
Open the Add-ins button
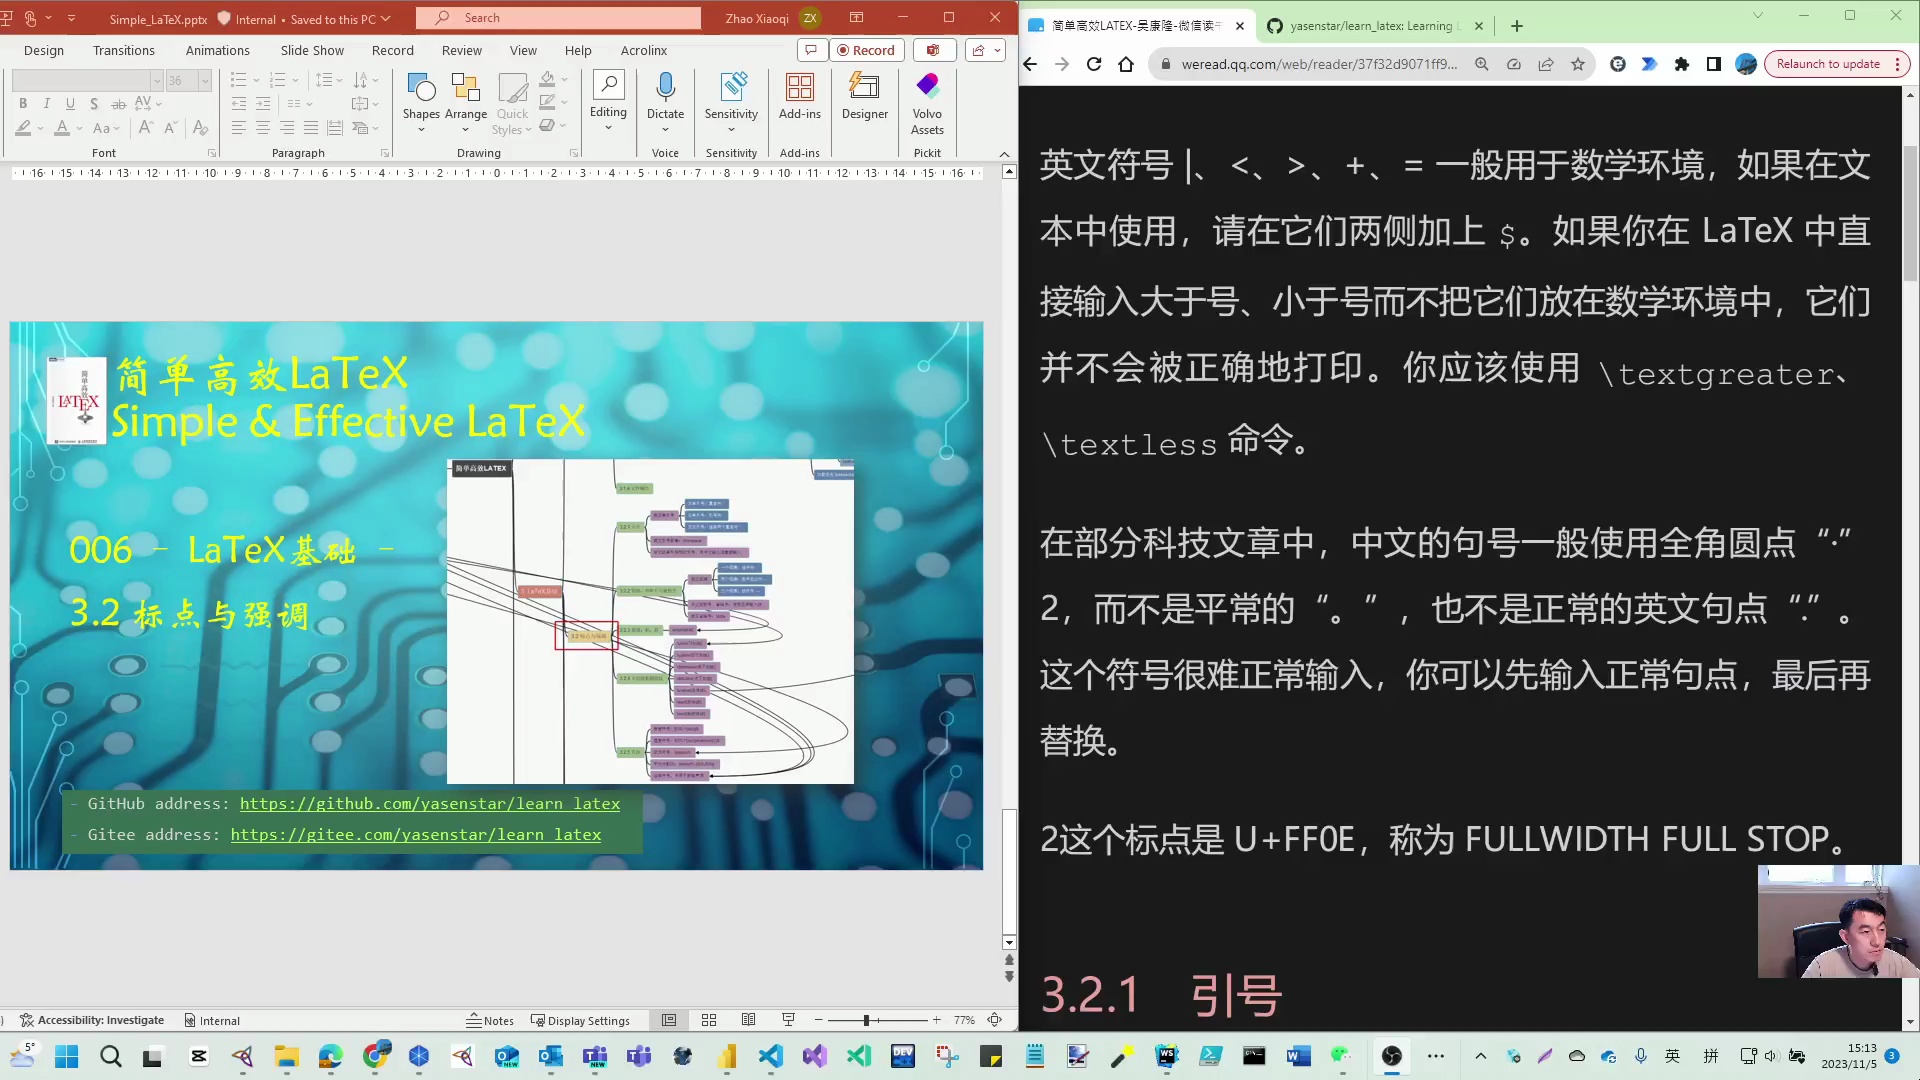800,97
